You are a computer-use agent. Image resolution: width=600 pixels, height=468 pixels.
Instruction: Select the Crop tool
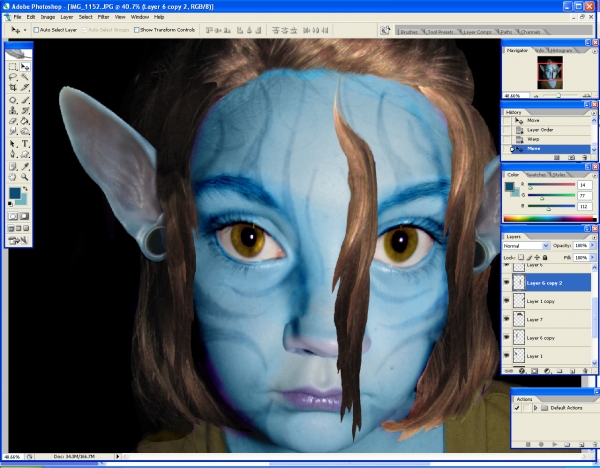coord(13,87)
